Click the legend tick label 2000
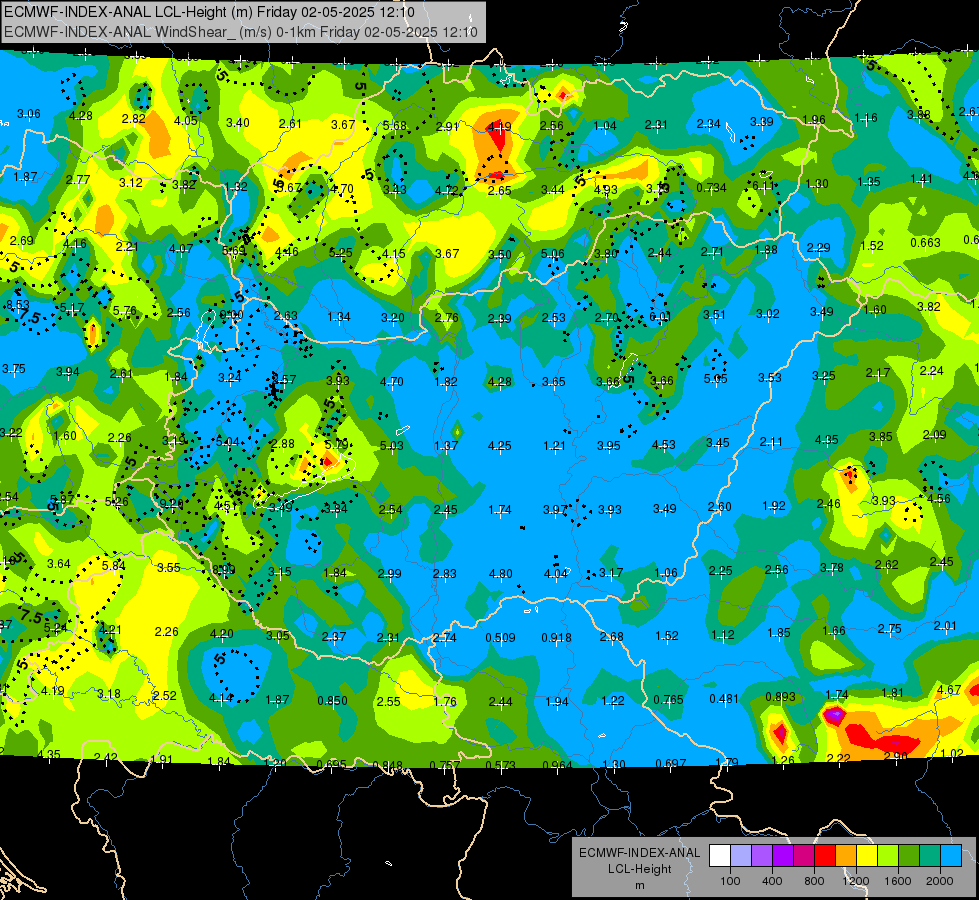The image size is (979, 900). coord(940,881)
